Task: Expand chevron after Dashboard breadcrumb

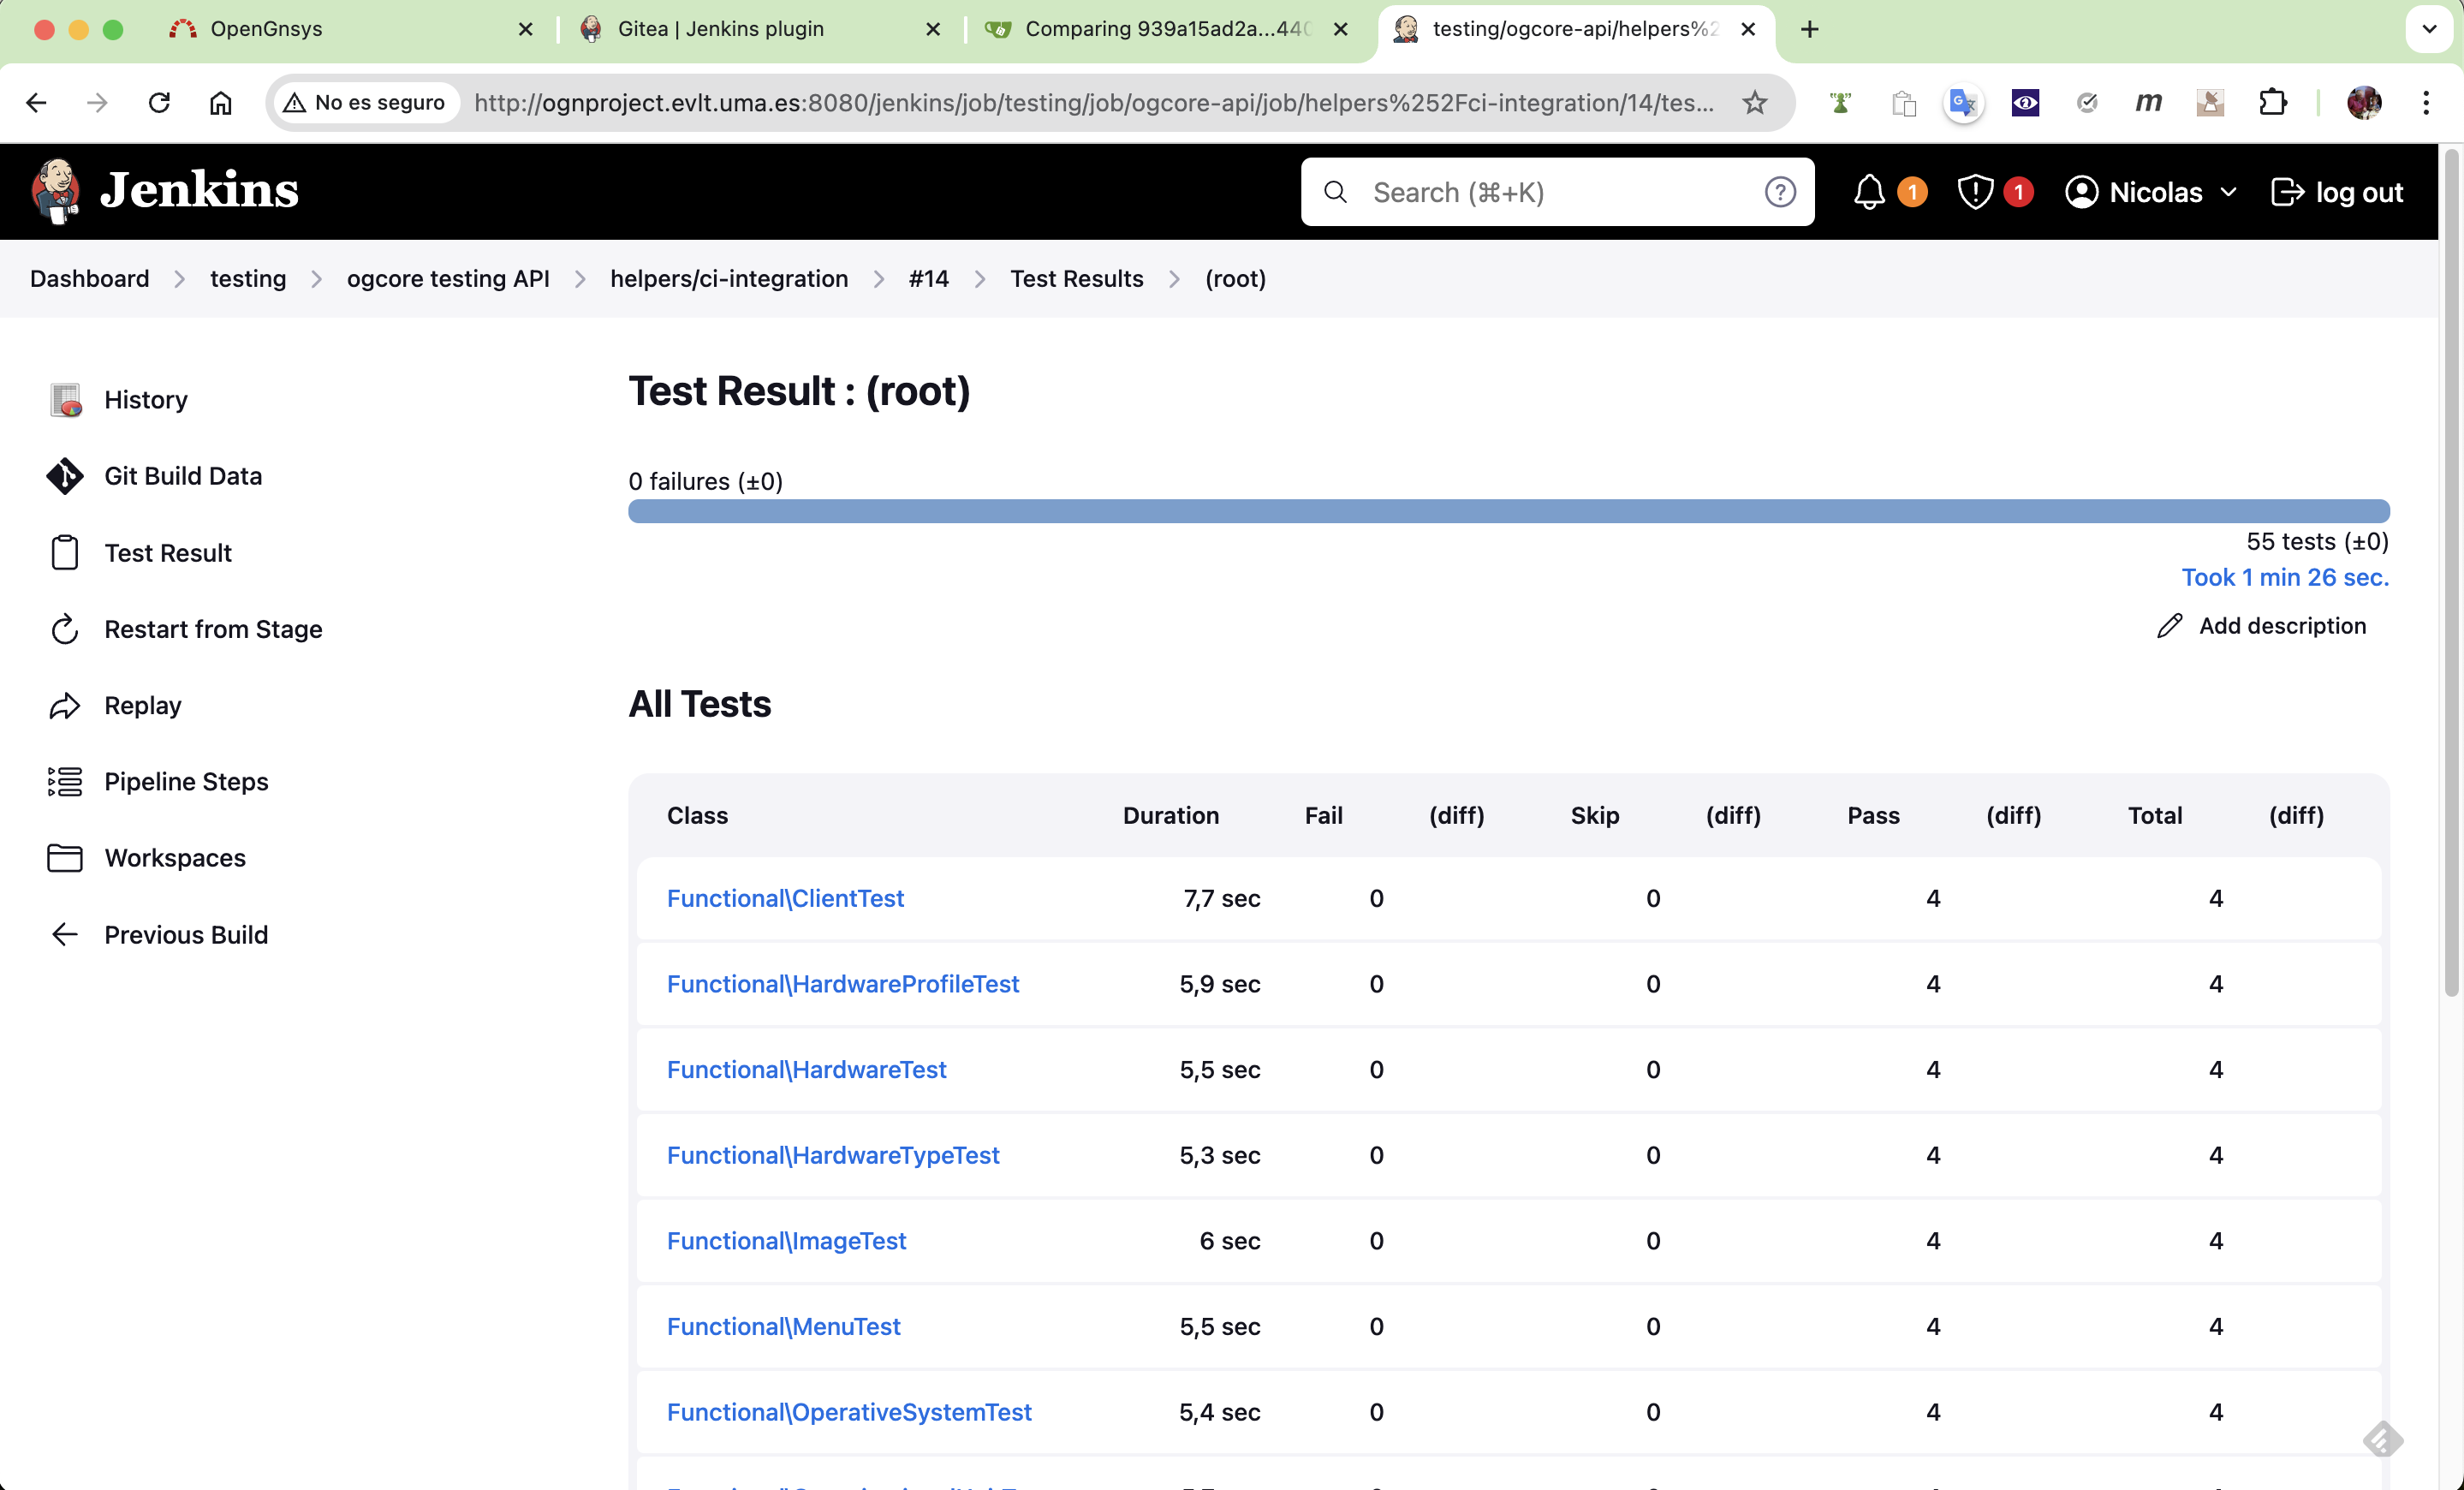Action: [x=180, y=279]
